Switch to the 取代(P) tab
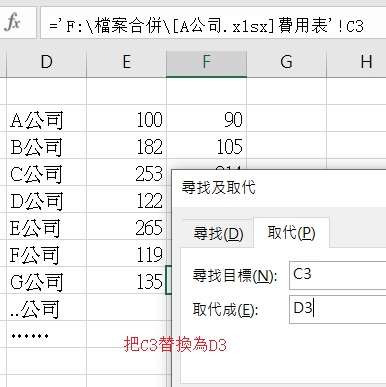Viewport: 386px width, 387px height. point(291,232)
